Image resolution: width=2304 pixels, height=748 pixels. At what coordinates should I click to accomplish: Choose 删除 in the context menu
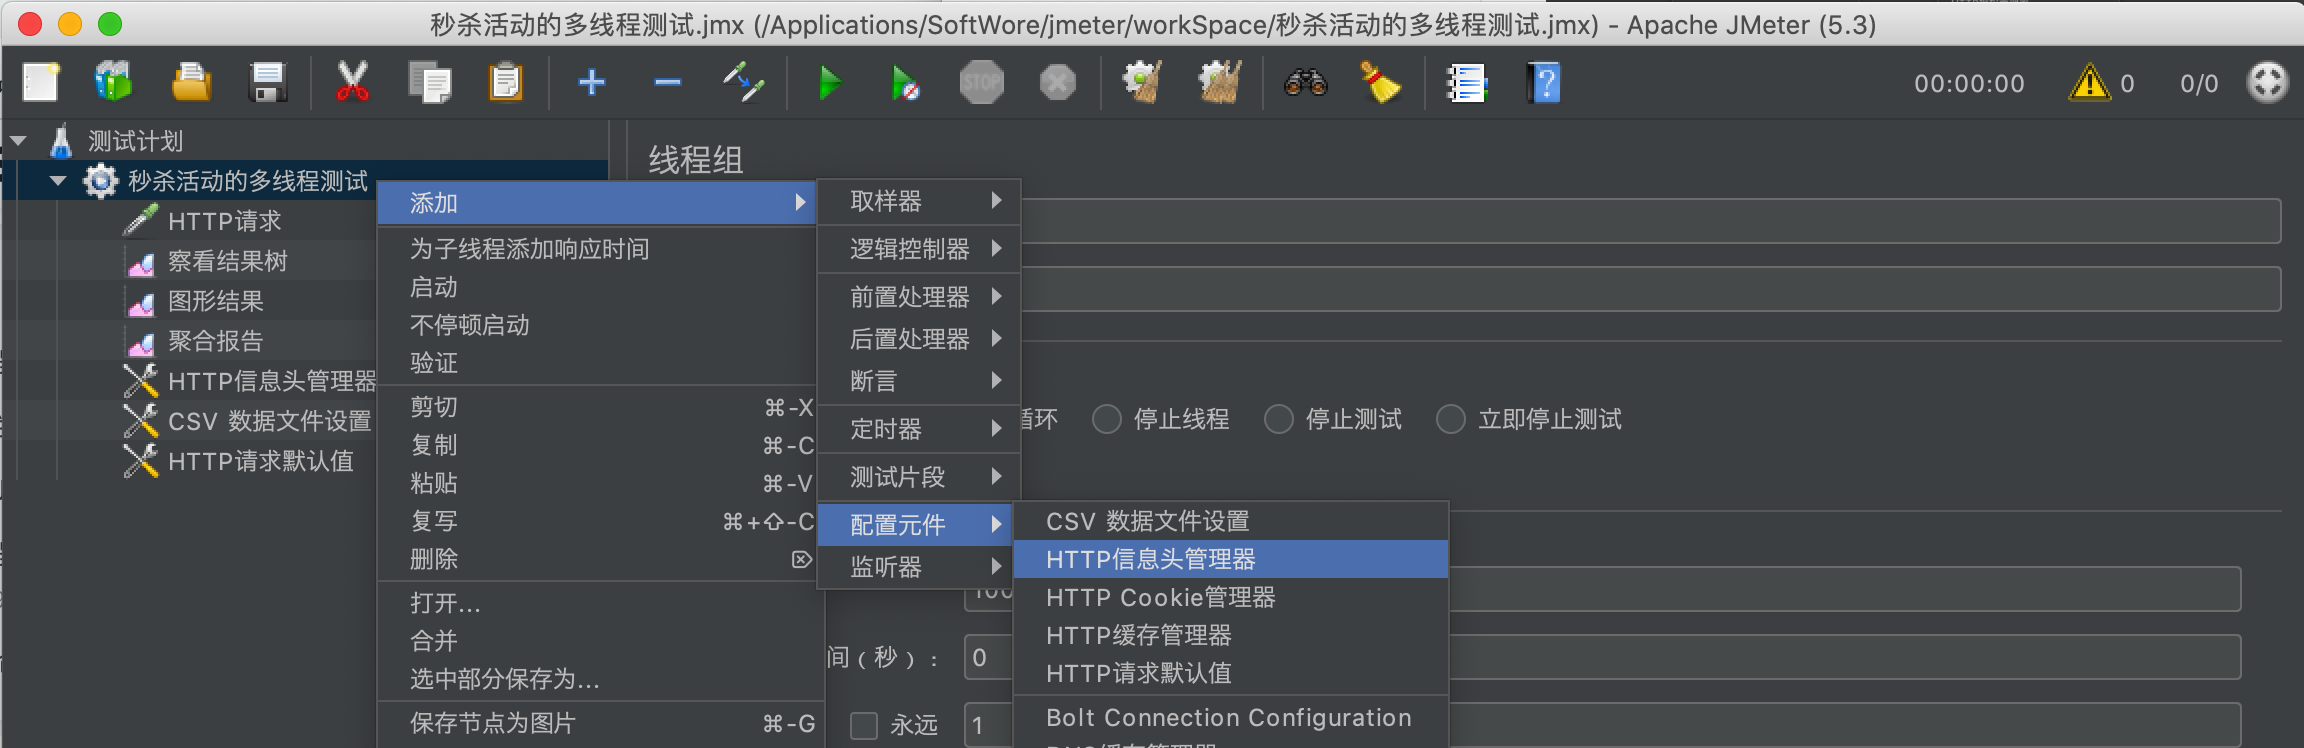(597, 559)
